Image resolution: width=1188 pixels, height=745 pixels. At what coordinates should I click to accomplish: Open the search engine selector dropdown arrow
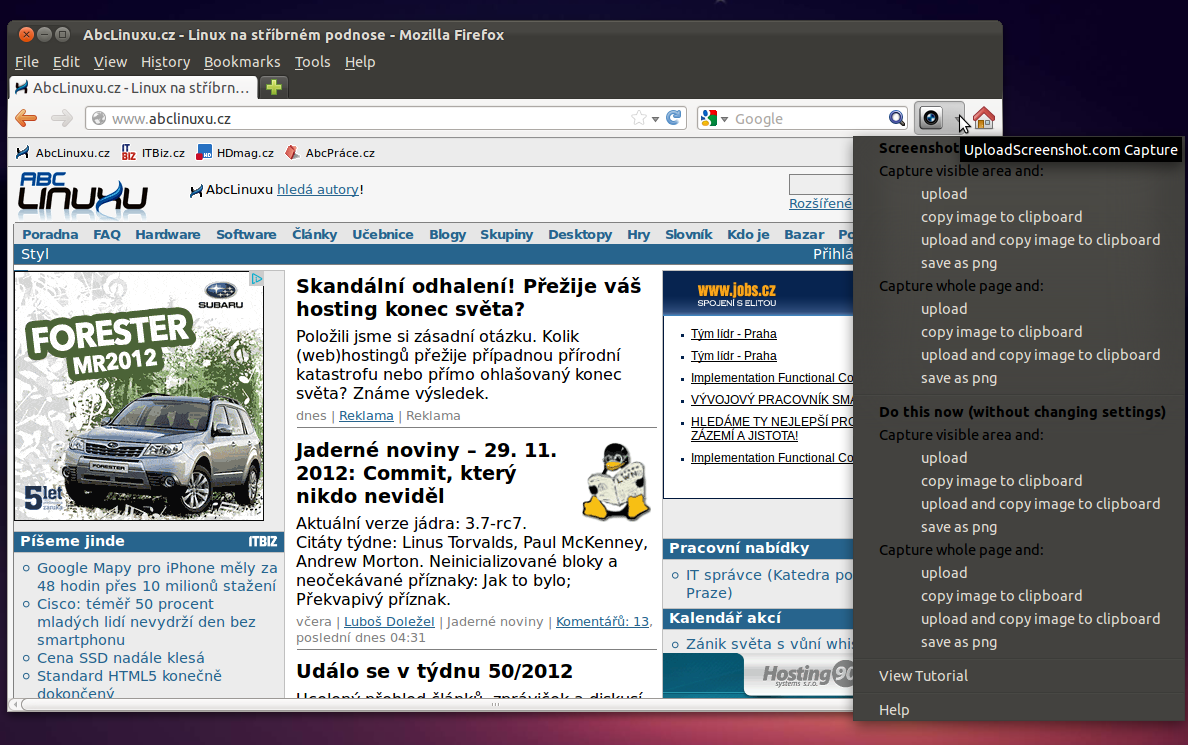point(724,119)
